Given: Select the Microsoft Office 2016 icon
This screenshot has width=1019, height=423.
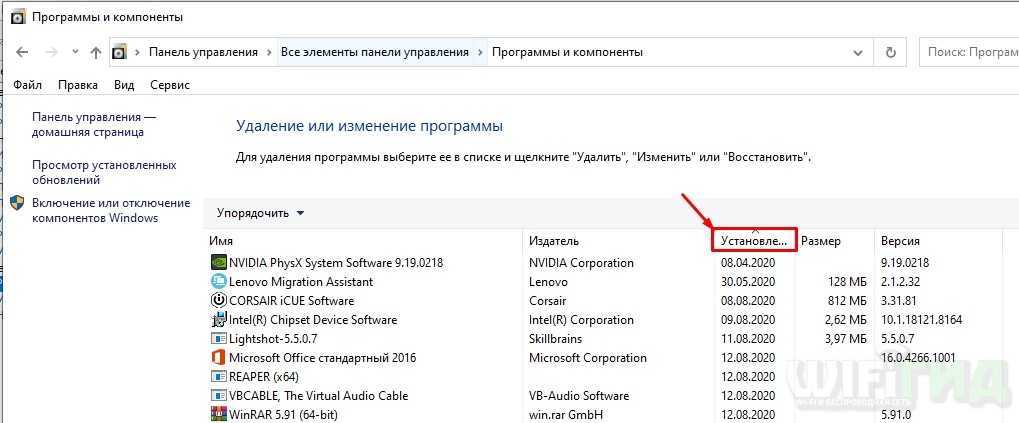Looking at the screenshot, I should coord(219,358).
